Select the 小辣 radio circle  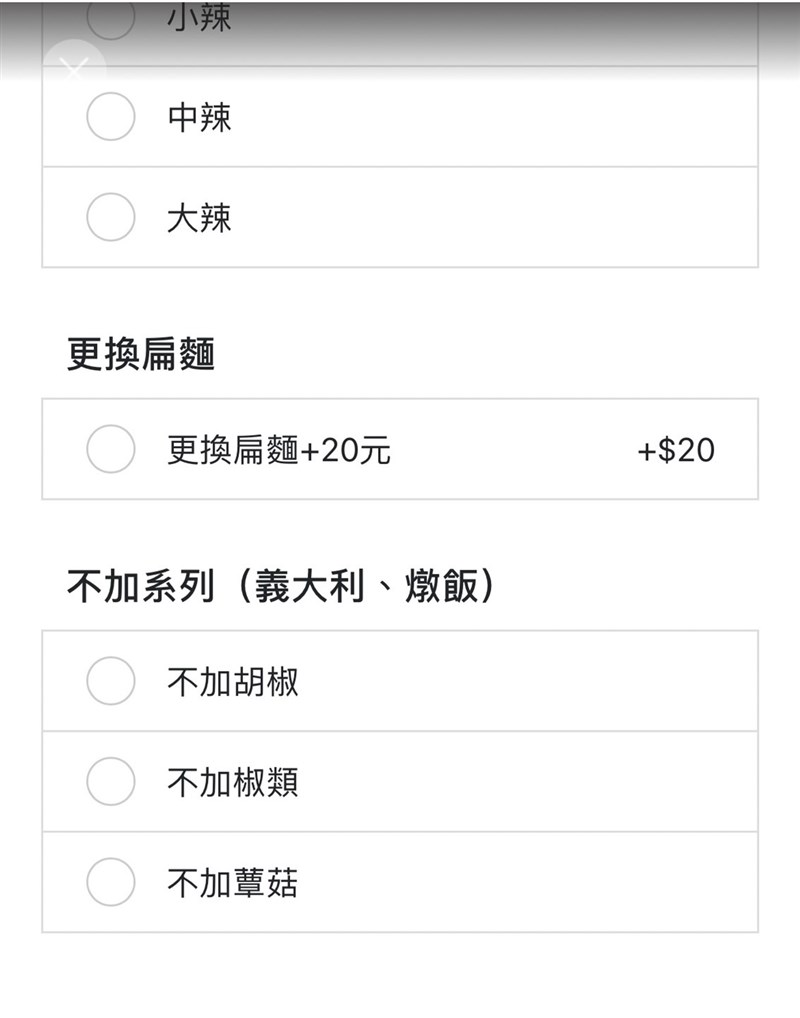click(110, 18)
